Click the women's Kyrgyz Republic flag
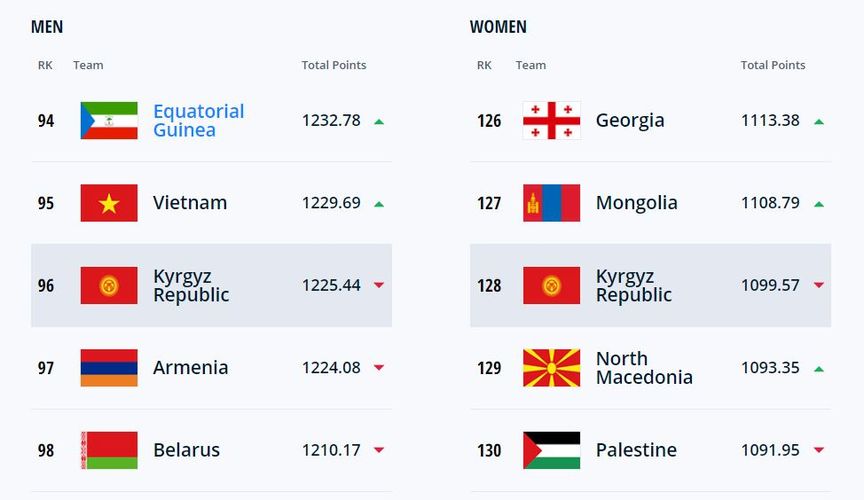 tap(551, 285)
